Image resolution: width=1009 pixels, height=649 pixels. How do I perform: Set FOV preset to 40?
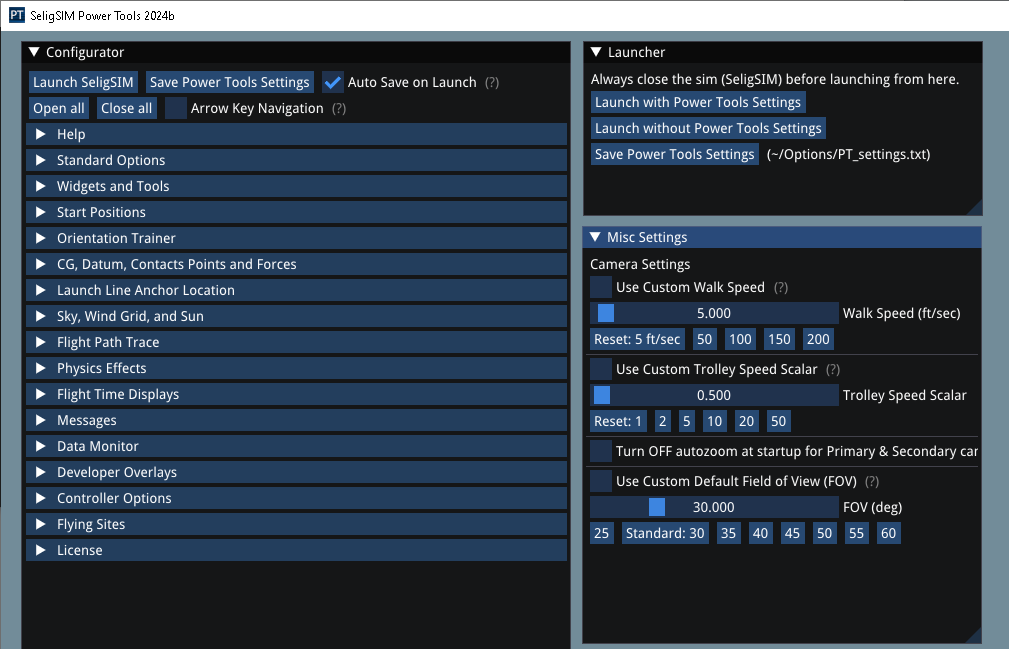(x=761, y=533)
